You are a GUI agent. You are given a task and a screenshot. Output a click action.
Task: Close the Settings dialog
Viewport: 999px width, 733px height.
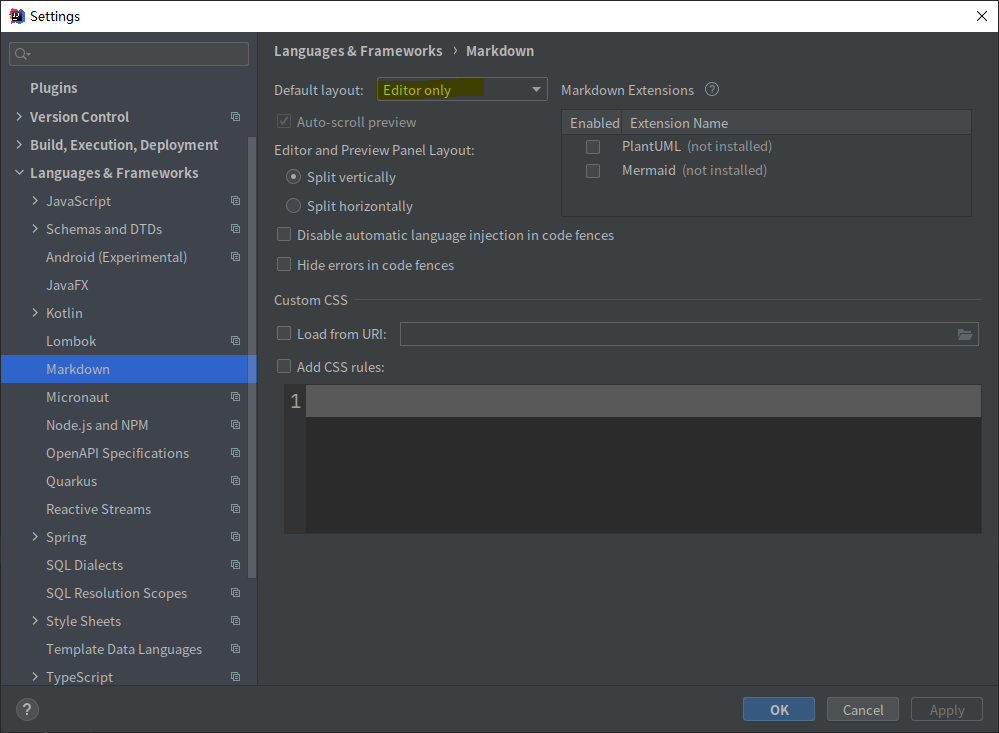point(982,16)
